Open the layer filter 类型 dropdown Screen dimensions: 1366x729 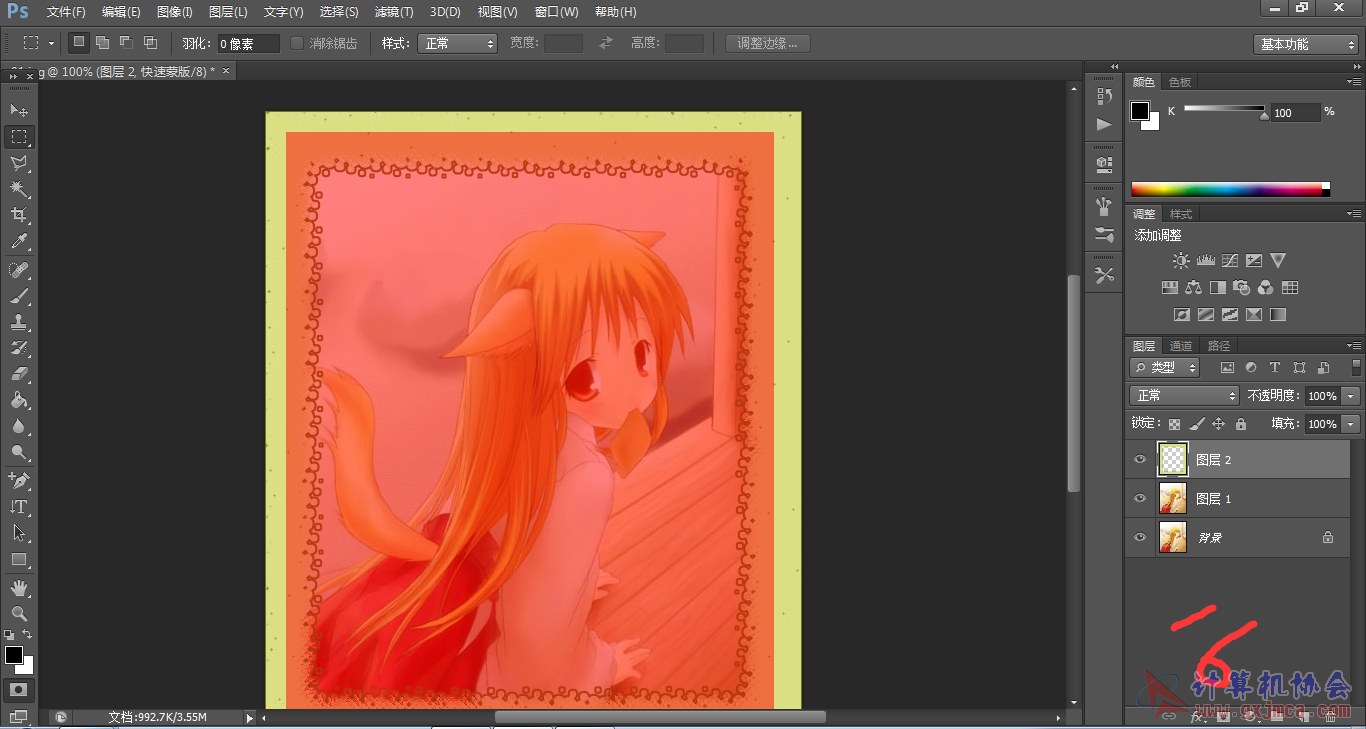click(1165, 368)
